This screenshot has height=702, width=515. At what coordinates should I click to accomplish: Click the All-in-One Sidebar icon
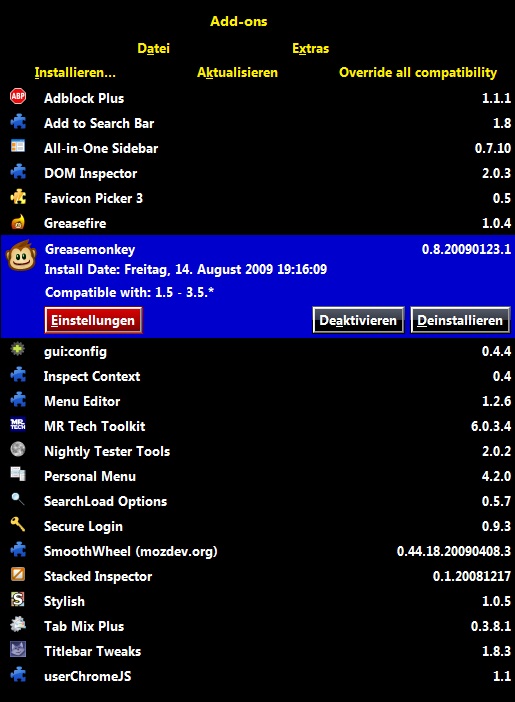(18, 146)
